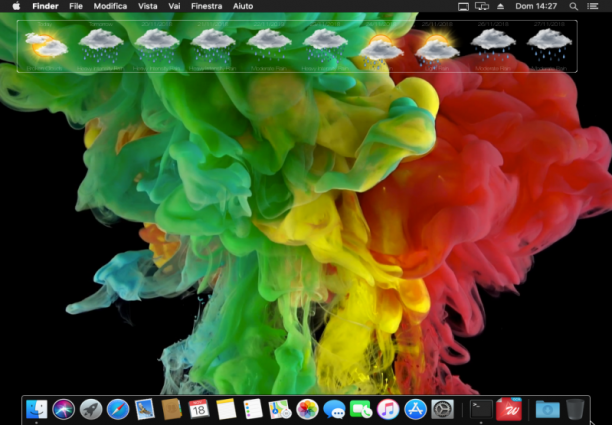Screen dimensions: 612x425
Task: Open the Finder menu
Action: tap(45, 6)
